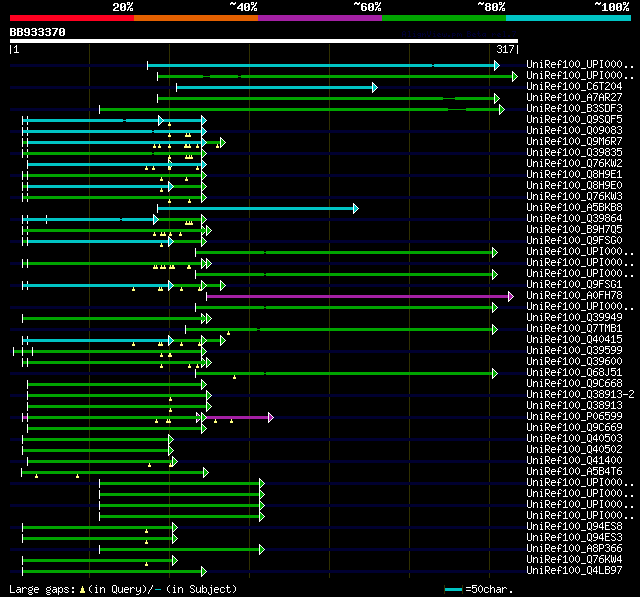Click the white BB933370 query sequence bar

point(264,41)
